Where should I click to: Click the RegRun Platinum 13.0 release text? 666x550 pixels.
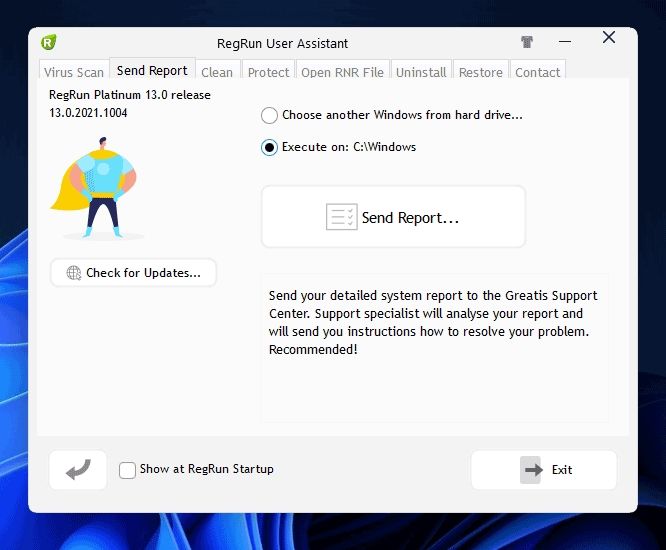pyautogui.click(x=130, y=95)
